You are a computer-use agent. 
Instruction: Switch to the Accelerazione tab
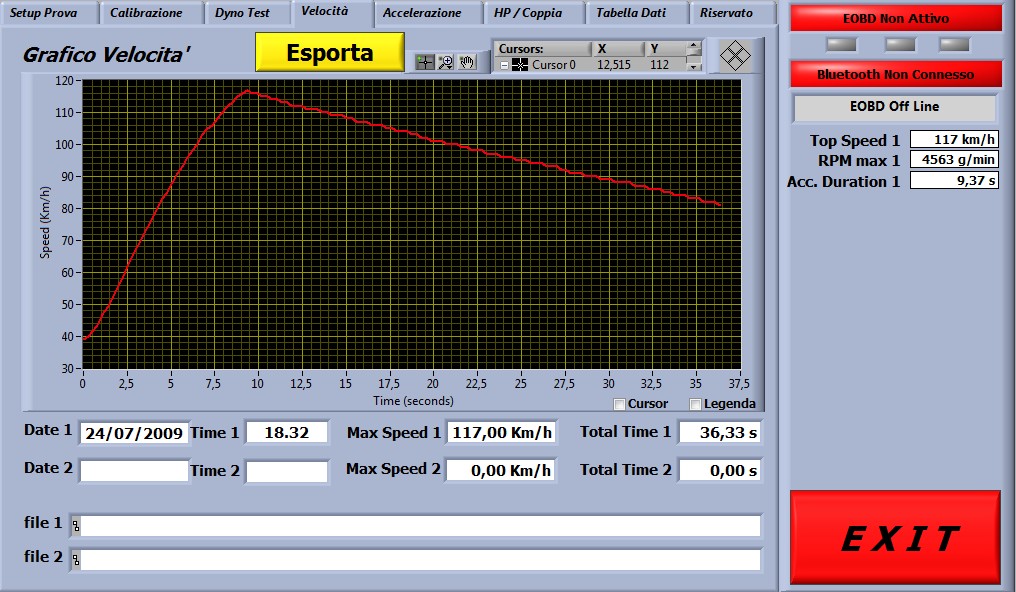click(x=422, y=13)
